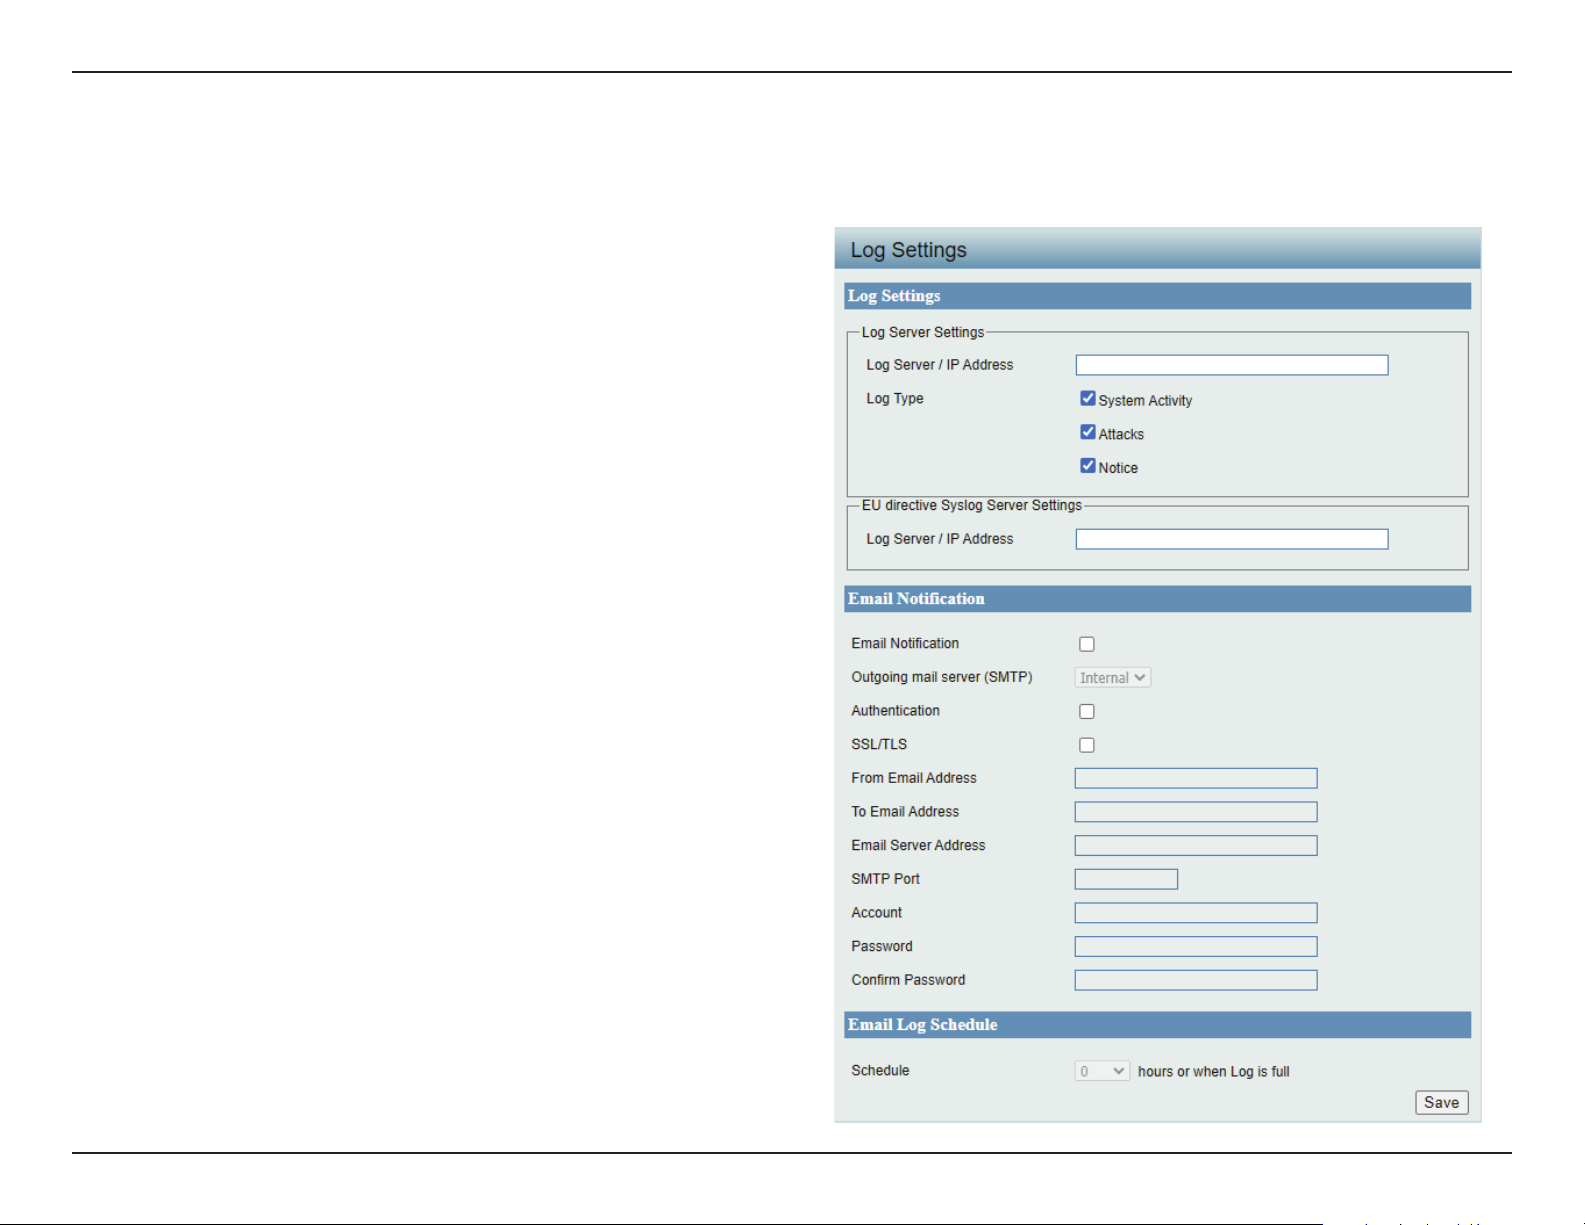Click the To Email Address field
The width and height of the screenshot is (1585, 1225).
[x=1196, y=812]
